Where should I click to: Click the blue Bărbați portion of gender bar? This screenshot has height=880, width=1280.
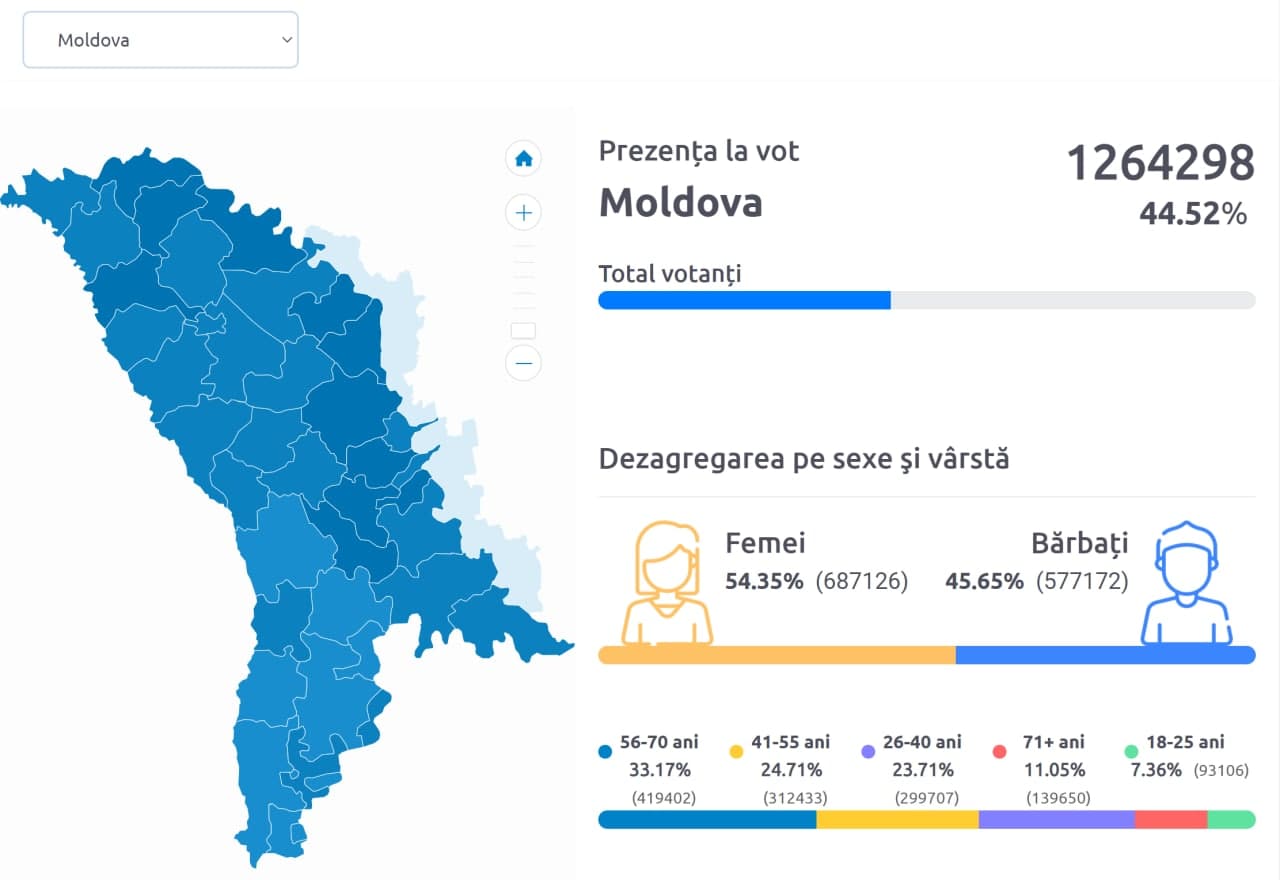click(x=1105, y=655)
